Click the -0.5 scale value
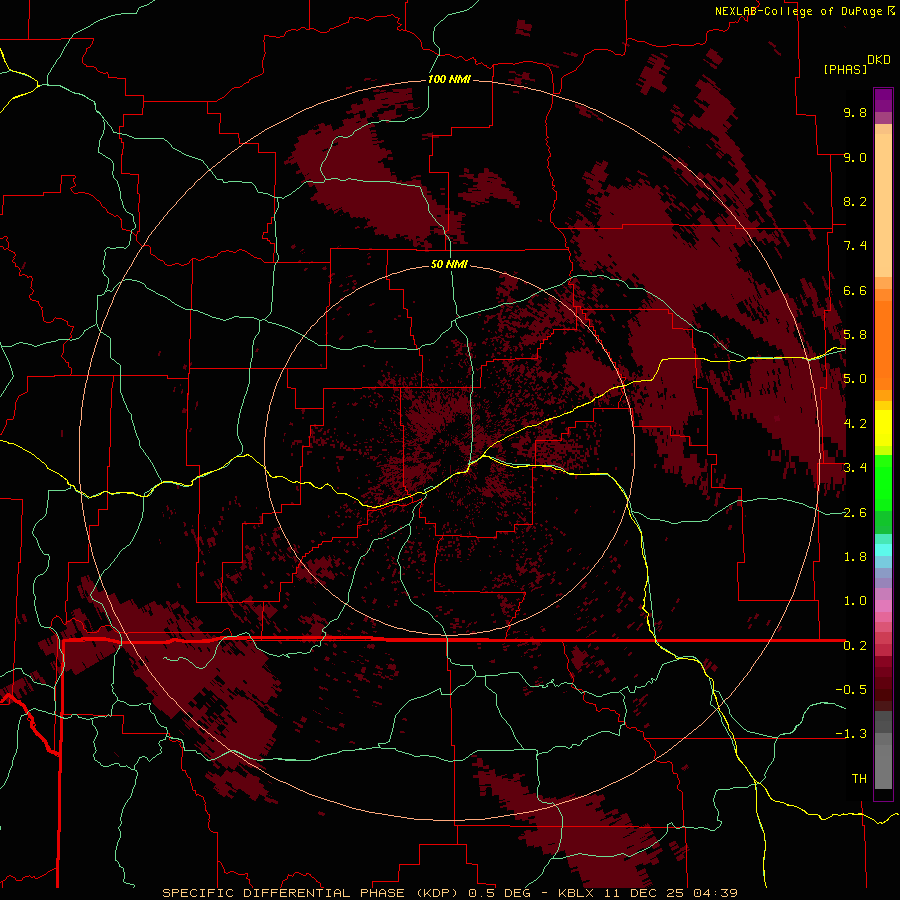Screen dimensions: 900x900 [851, 690]
